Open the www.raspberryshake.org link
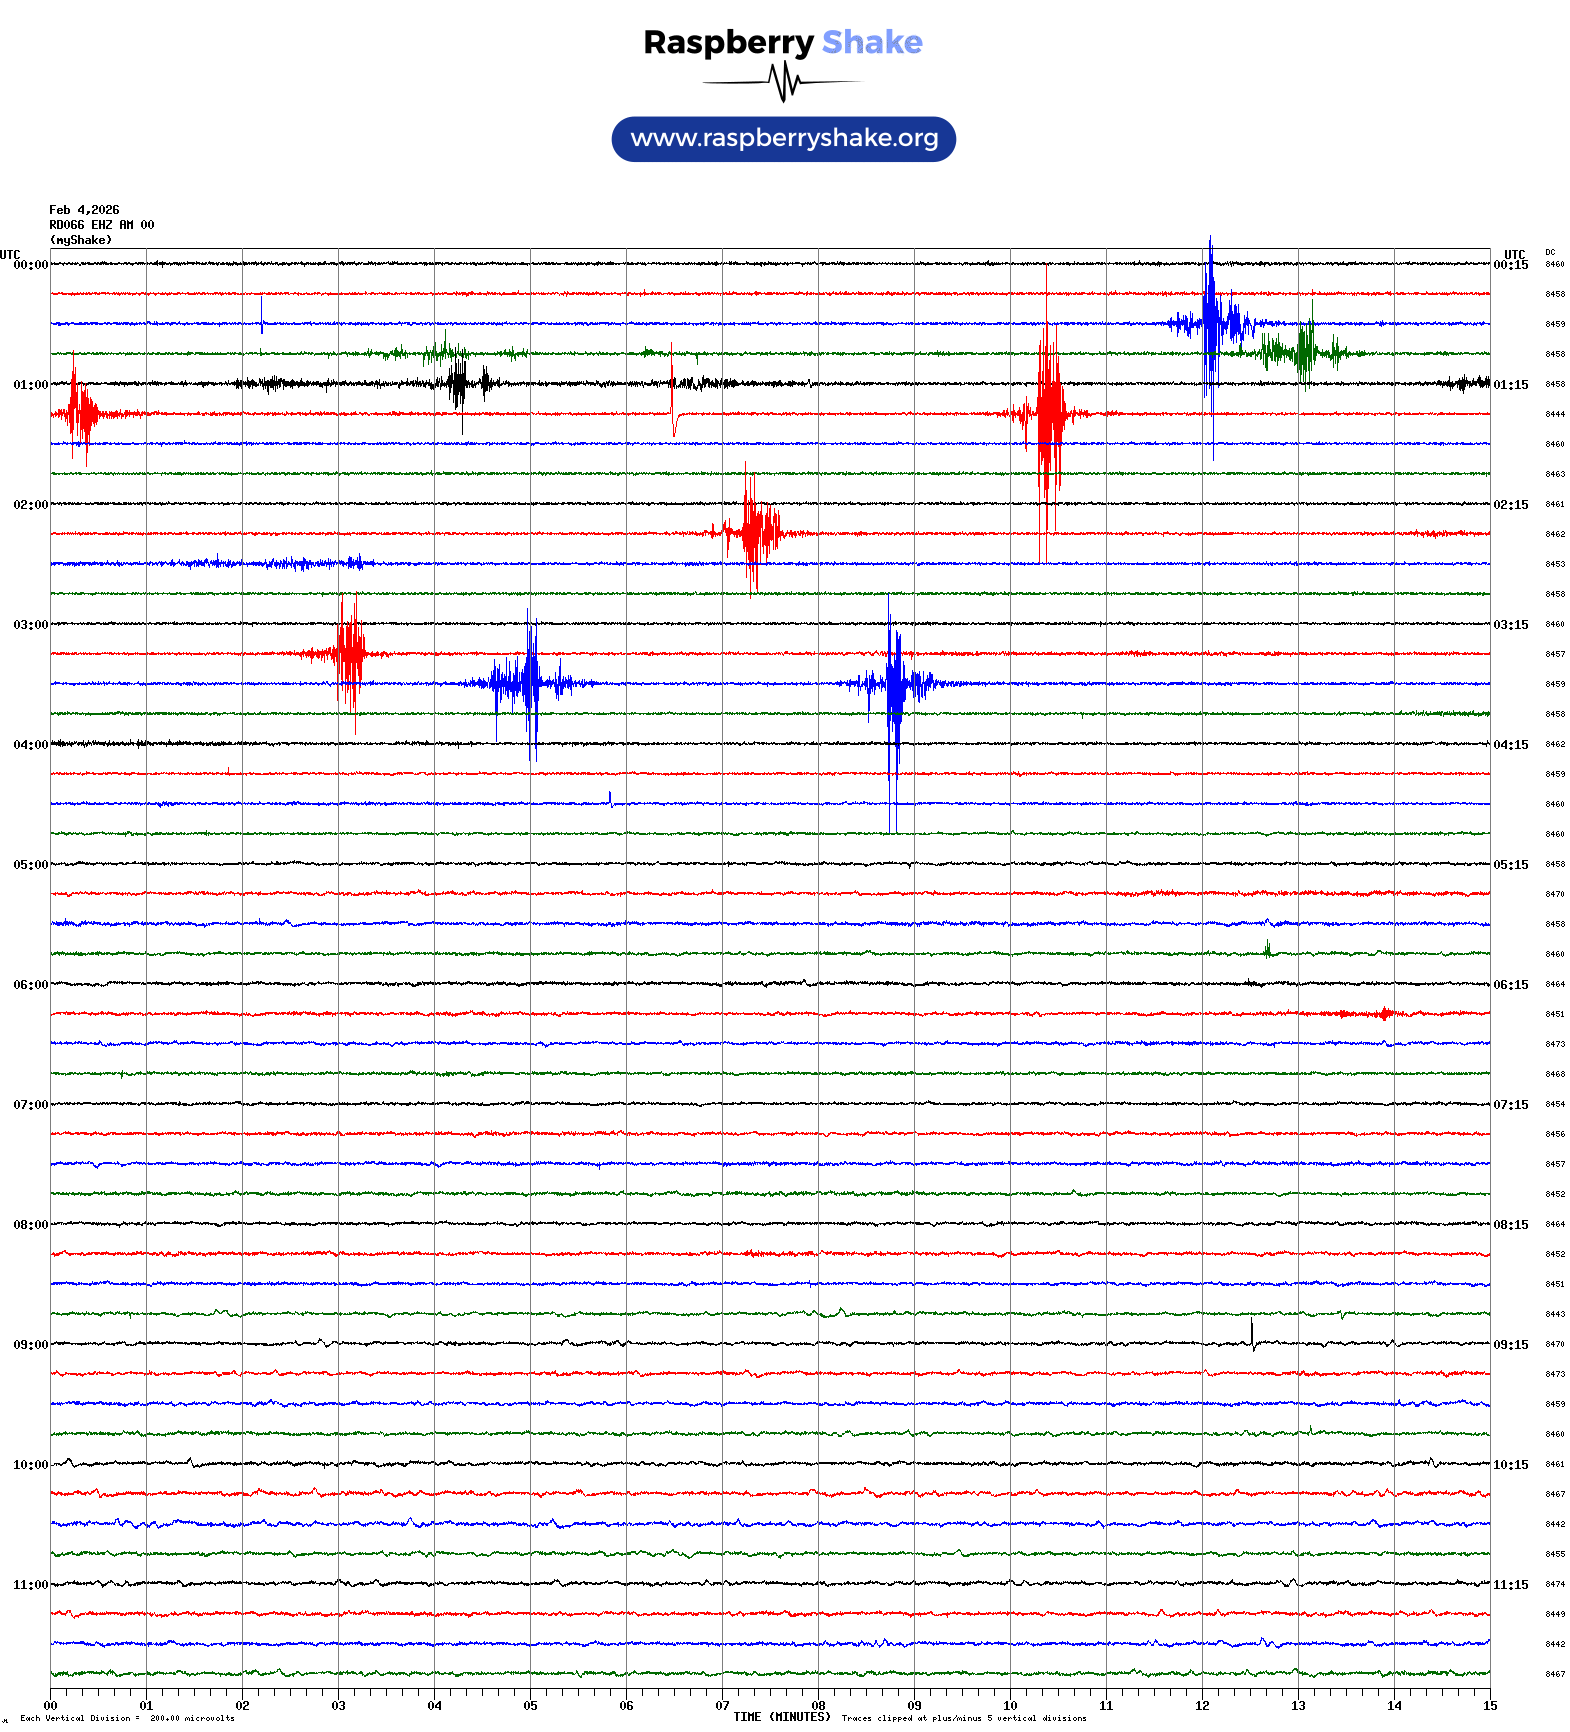Viewport: 1570px width, 1732px height. coord(783,139)
